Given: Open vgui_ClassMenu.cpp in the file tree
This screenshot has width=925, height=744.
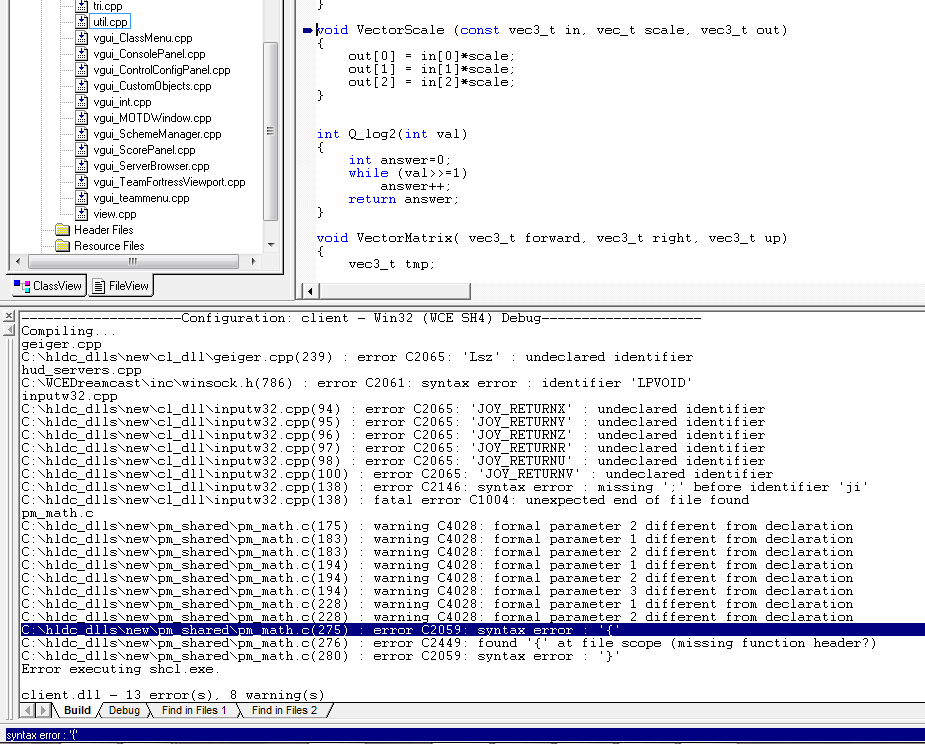Looking at the screenshot, I should tap(143, 38).
